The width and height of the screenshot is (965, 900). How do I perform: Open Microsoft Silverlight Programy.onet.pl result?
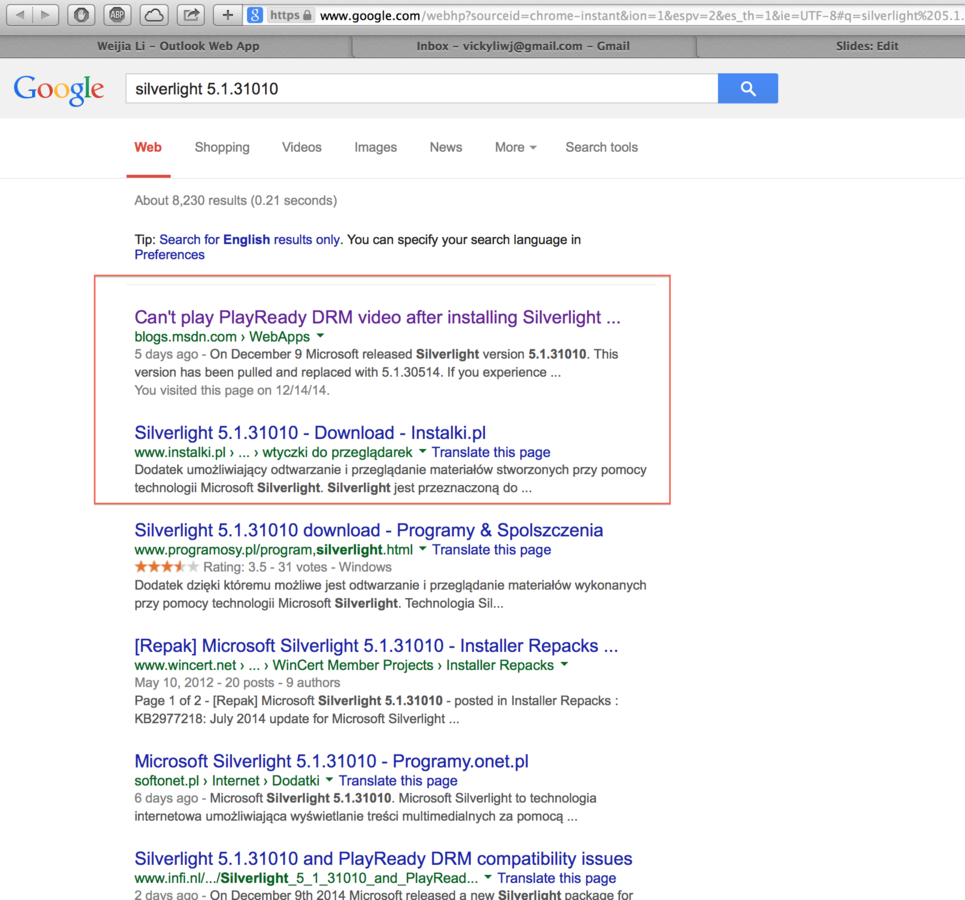331,761
